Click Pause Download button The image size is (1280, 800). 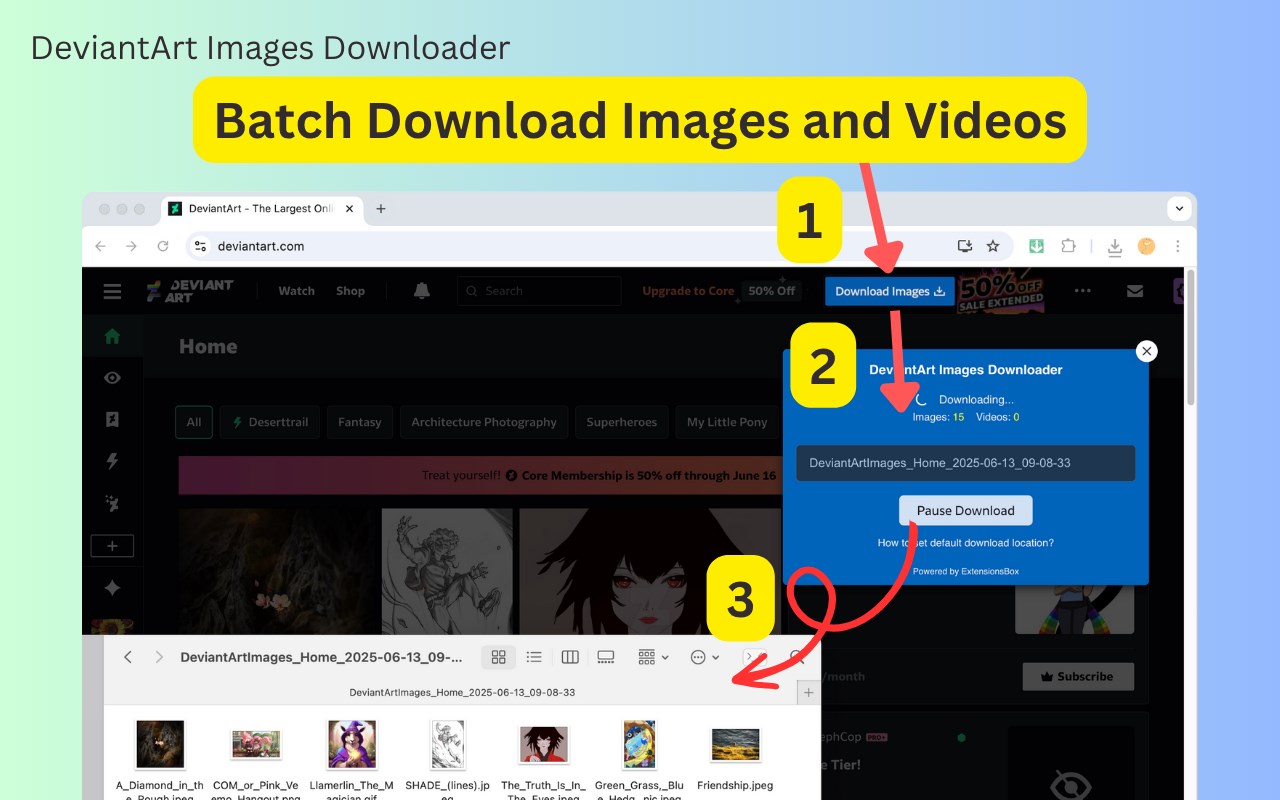click(966, 510)
